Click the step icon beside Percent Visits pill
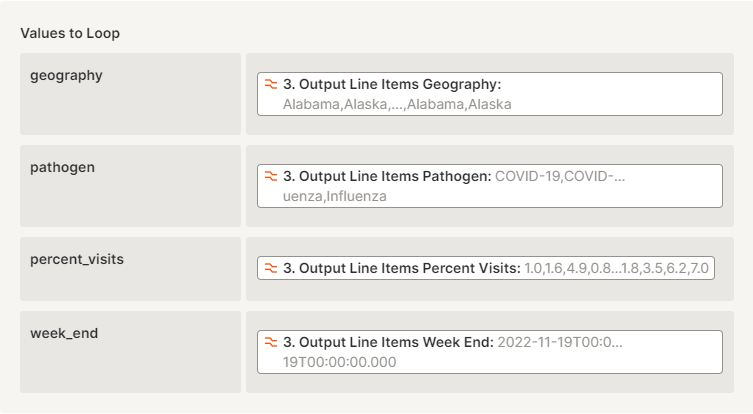 pos(271,268)
